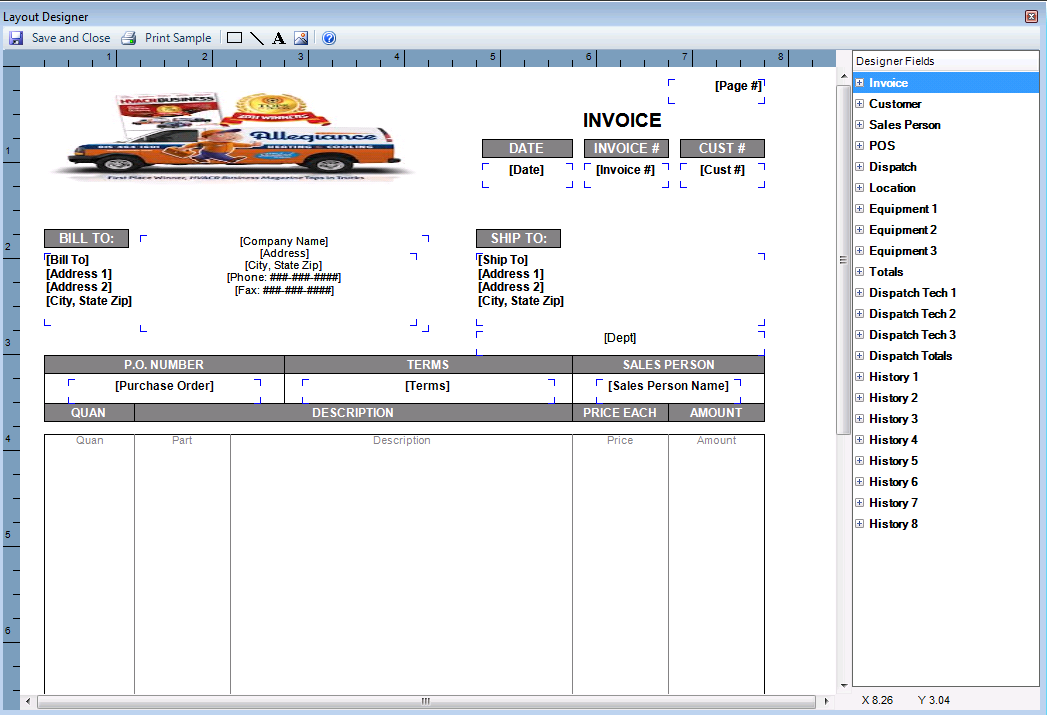Click the Save and Close text button
Viewport: 1047px width, 715px height.
[71, 38]
